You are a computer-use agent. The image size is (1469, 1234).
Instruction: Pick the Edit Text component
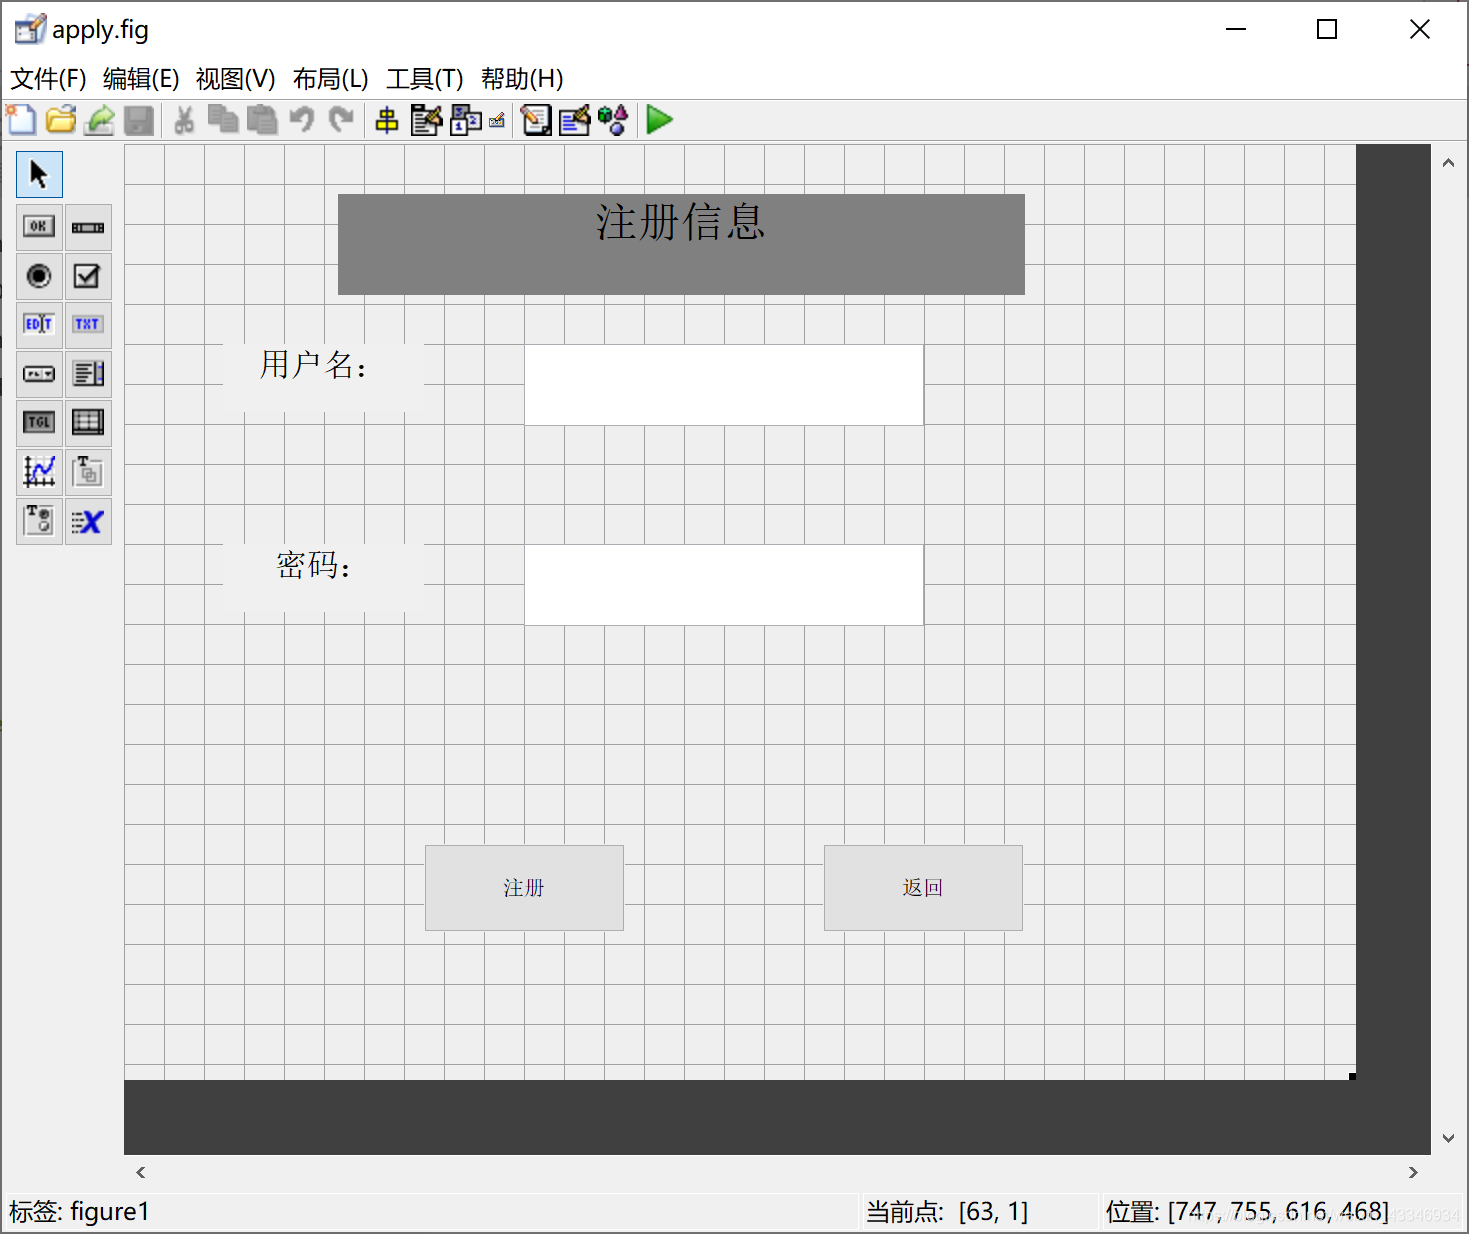[39, 325]
